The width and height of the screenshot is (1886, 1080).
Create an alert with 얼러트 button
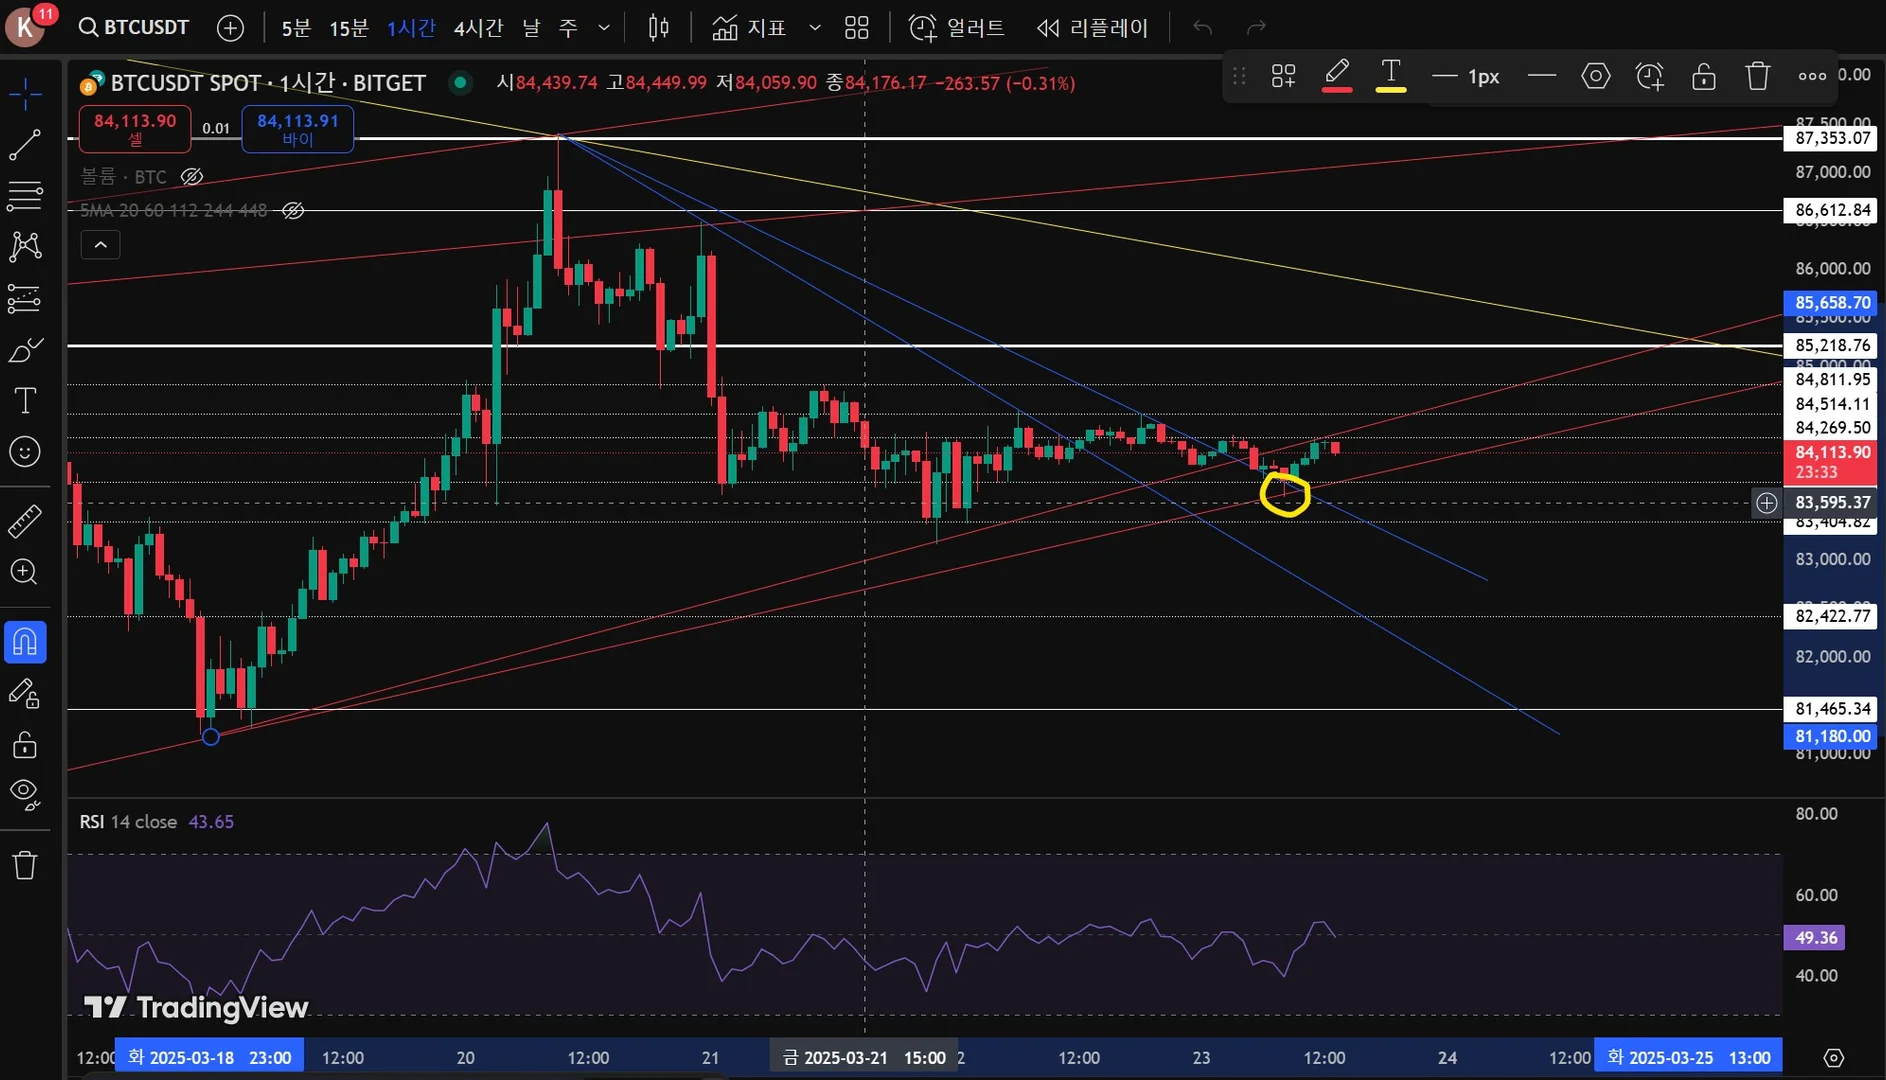[x=956, y=28]
